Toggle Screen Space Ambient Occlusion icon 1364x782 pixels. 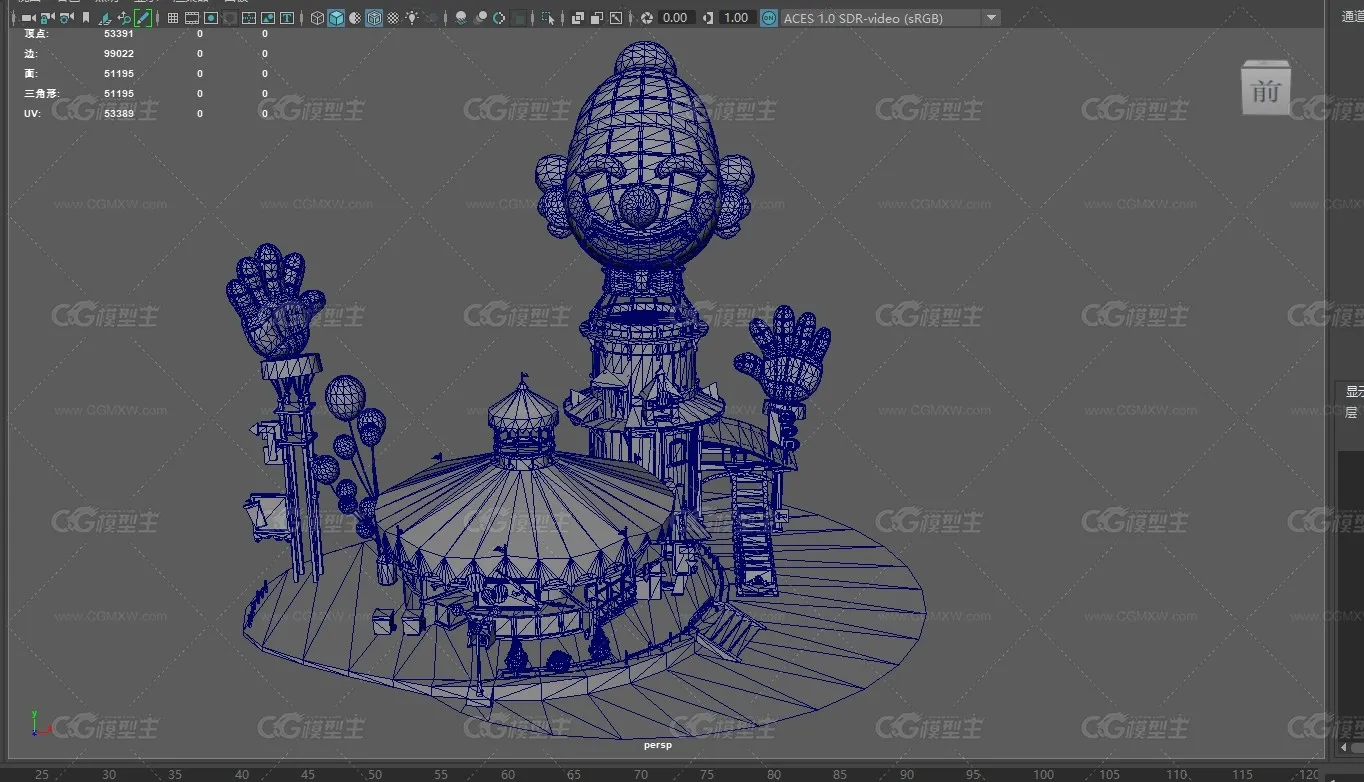[461, 18]
